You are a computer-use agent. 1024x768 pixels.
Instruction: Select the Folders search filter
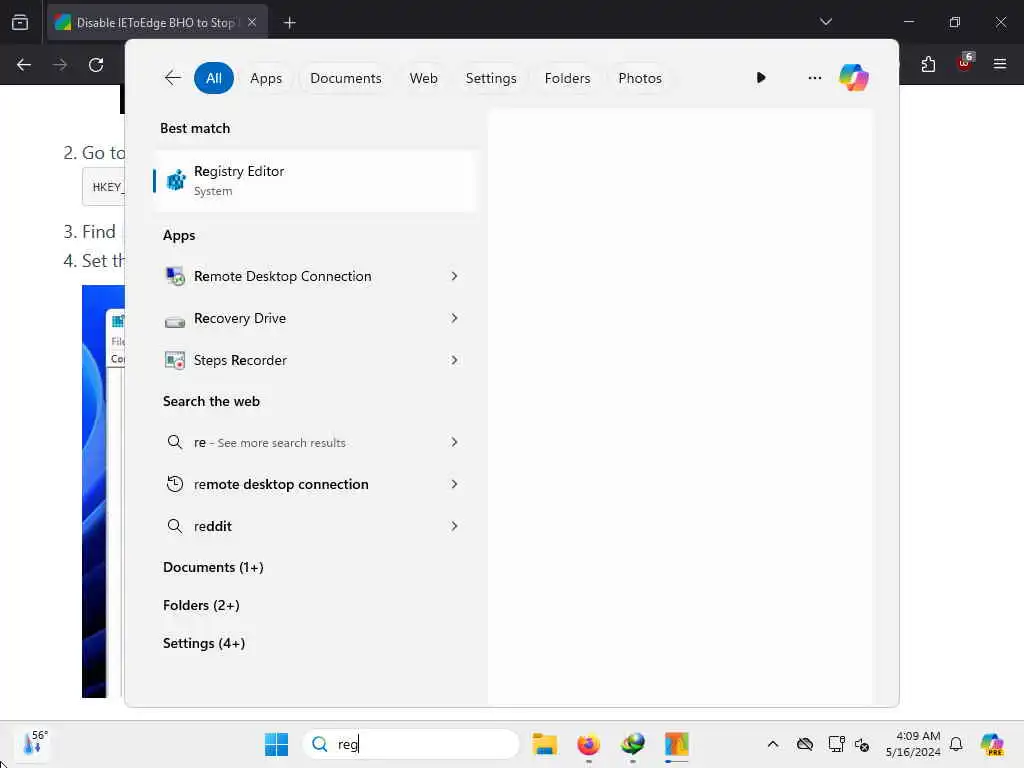click(x=567, y=78)
